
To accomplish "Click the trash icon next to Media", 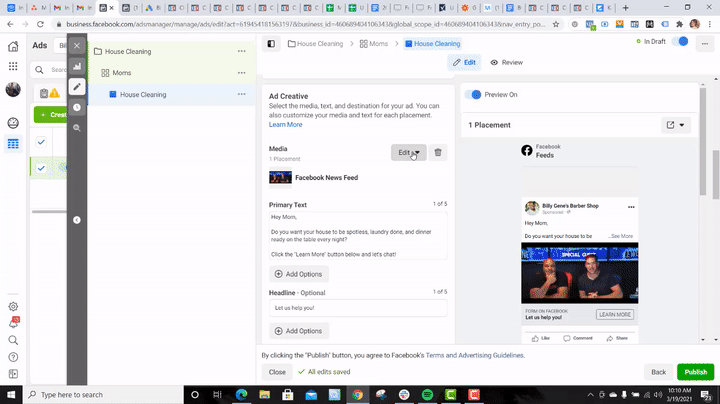I will tap(439, 152).
